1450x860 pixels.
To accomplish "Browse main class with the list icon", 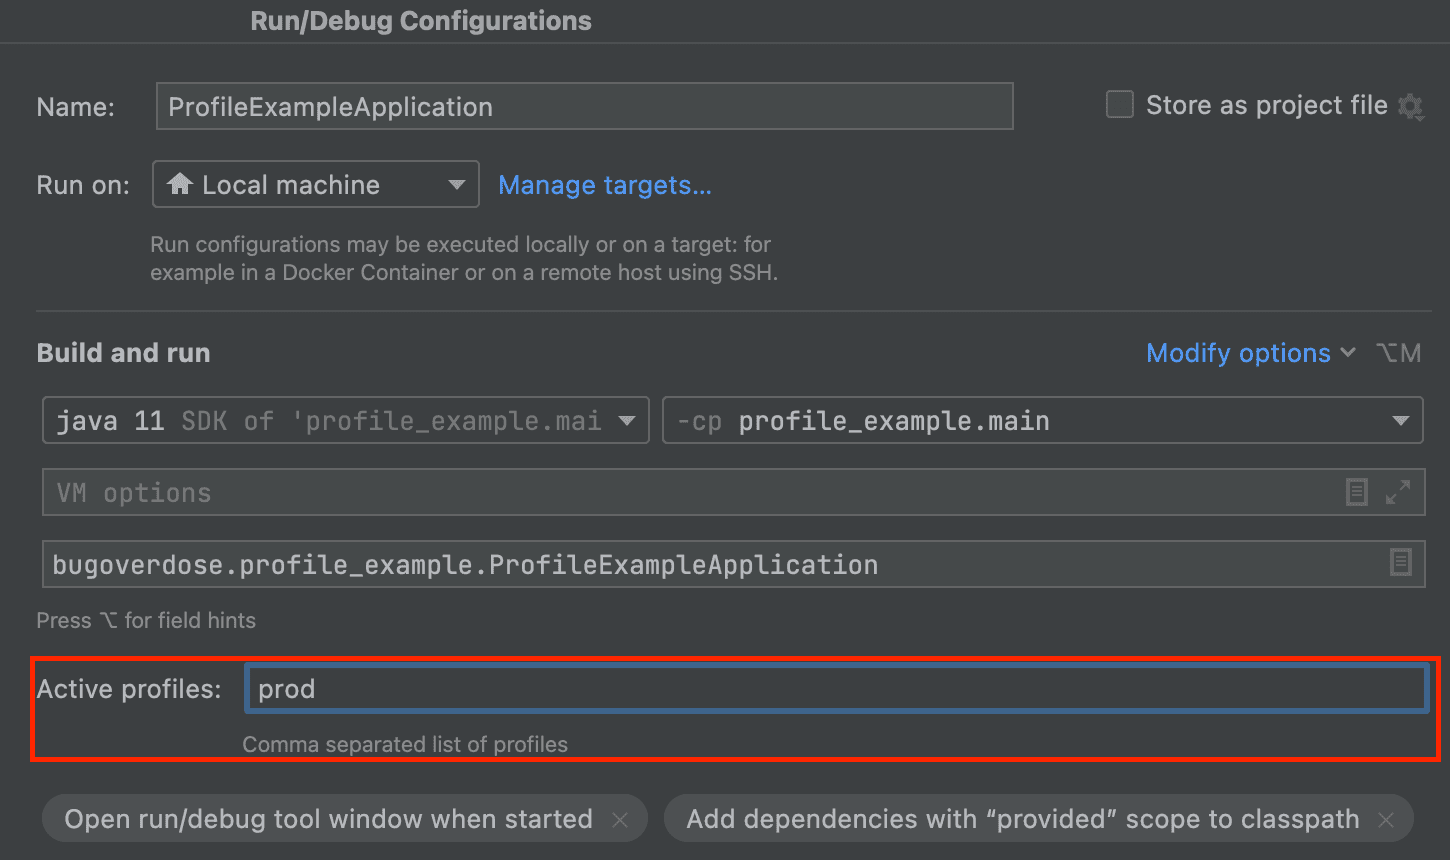I will coord(1400,563).
